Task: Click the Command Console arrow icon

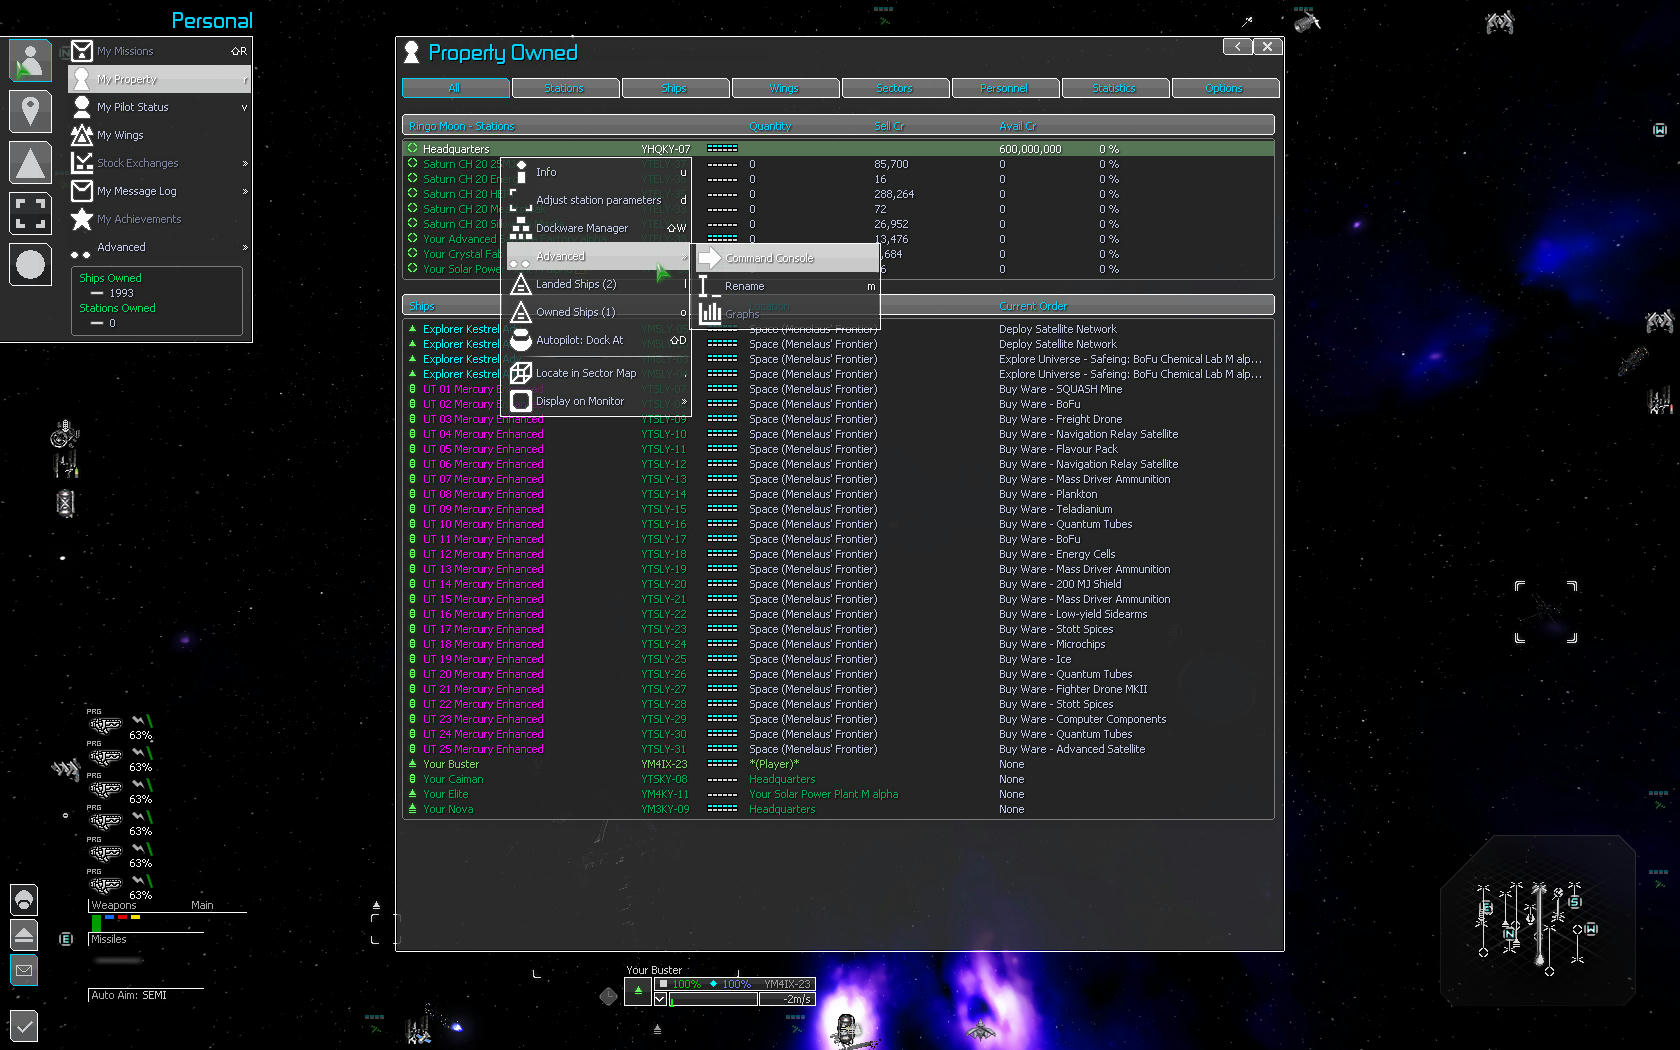Action: tap(710, 258)
